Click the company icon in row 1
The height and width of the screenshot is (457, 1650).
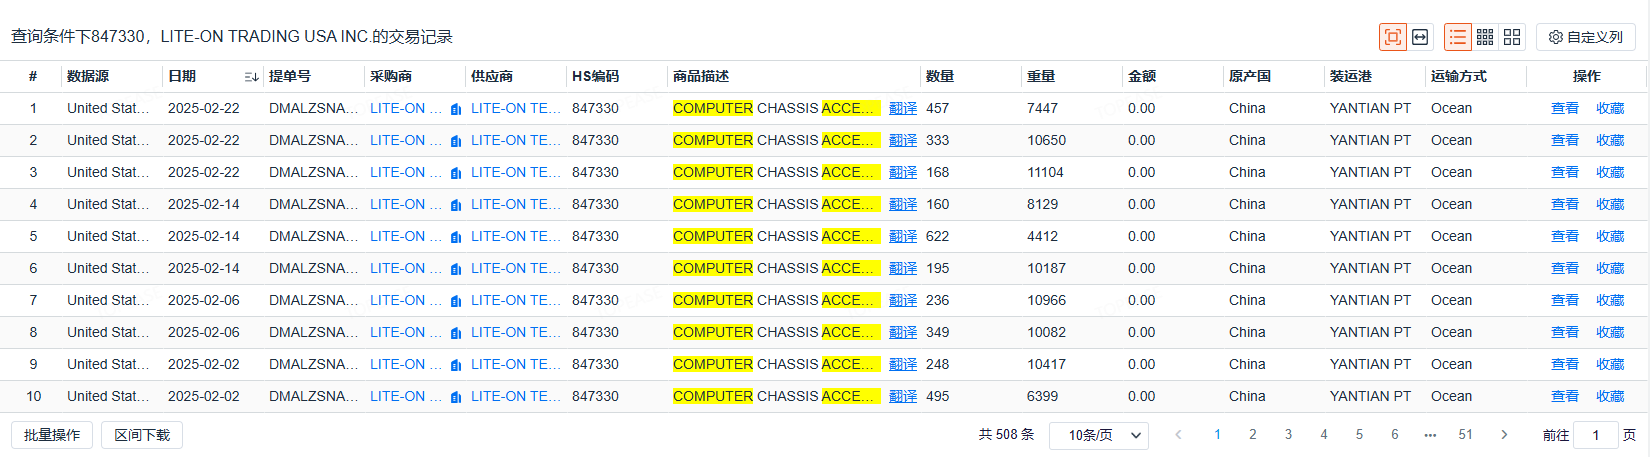pyautogui.click(x=456, y=109)
